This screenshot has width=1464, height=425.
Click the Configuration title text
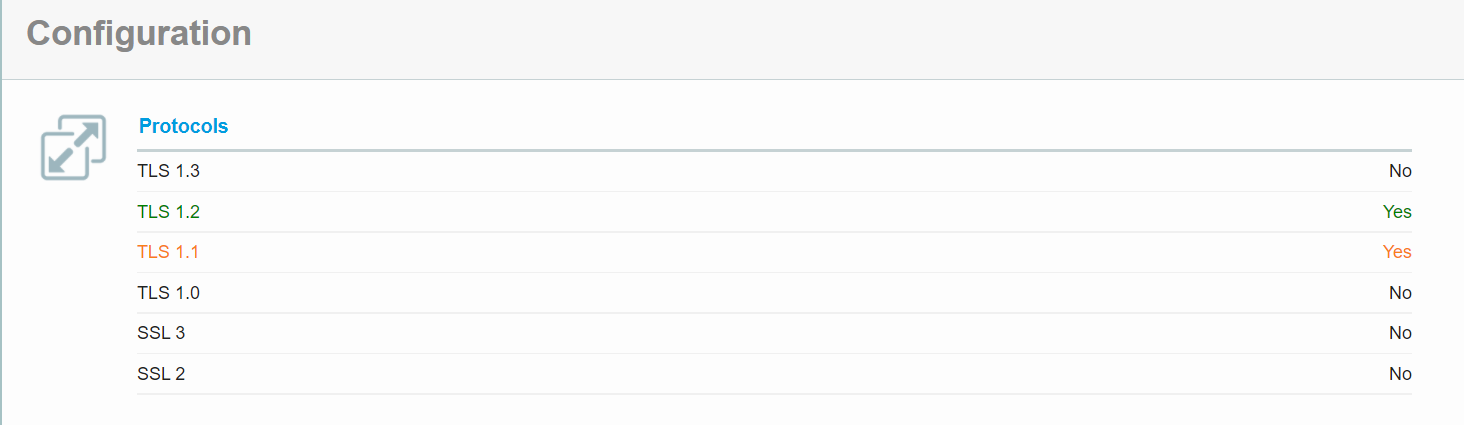point(139,33)
